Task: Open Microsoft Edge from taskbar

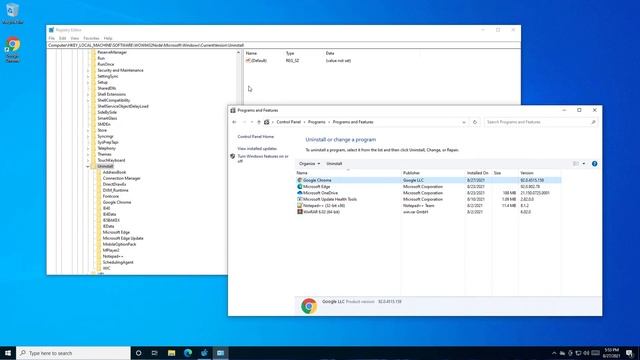Action: [x=188, y=353]
